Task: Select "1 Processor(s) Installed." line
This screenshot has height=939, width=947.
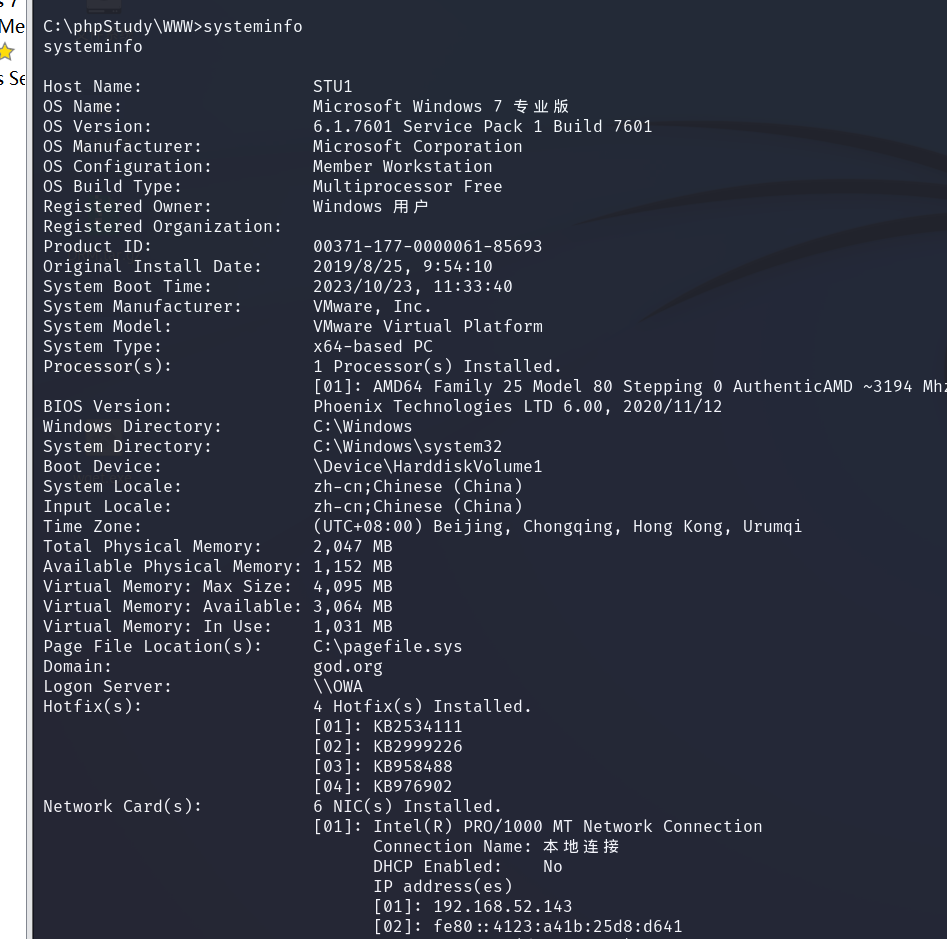Action: [x=438, y=366]
